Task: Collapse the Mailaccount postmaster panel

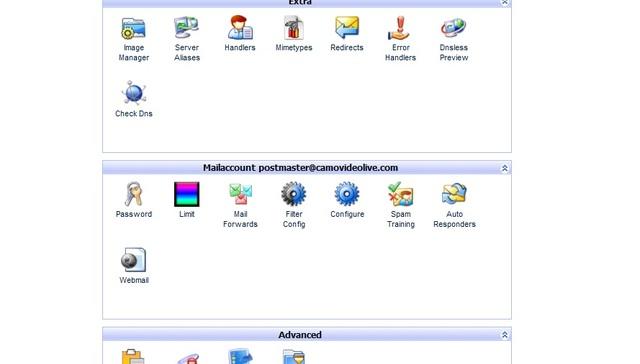Action: (x=504, y=168)
